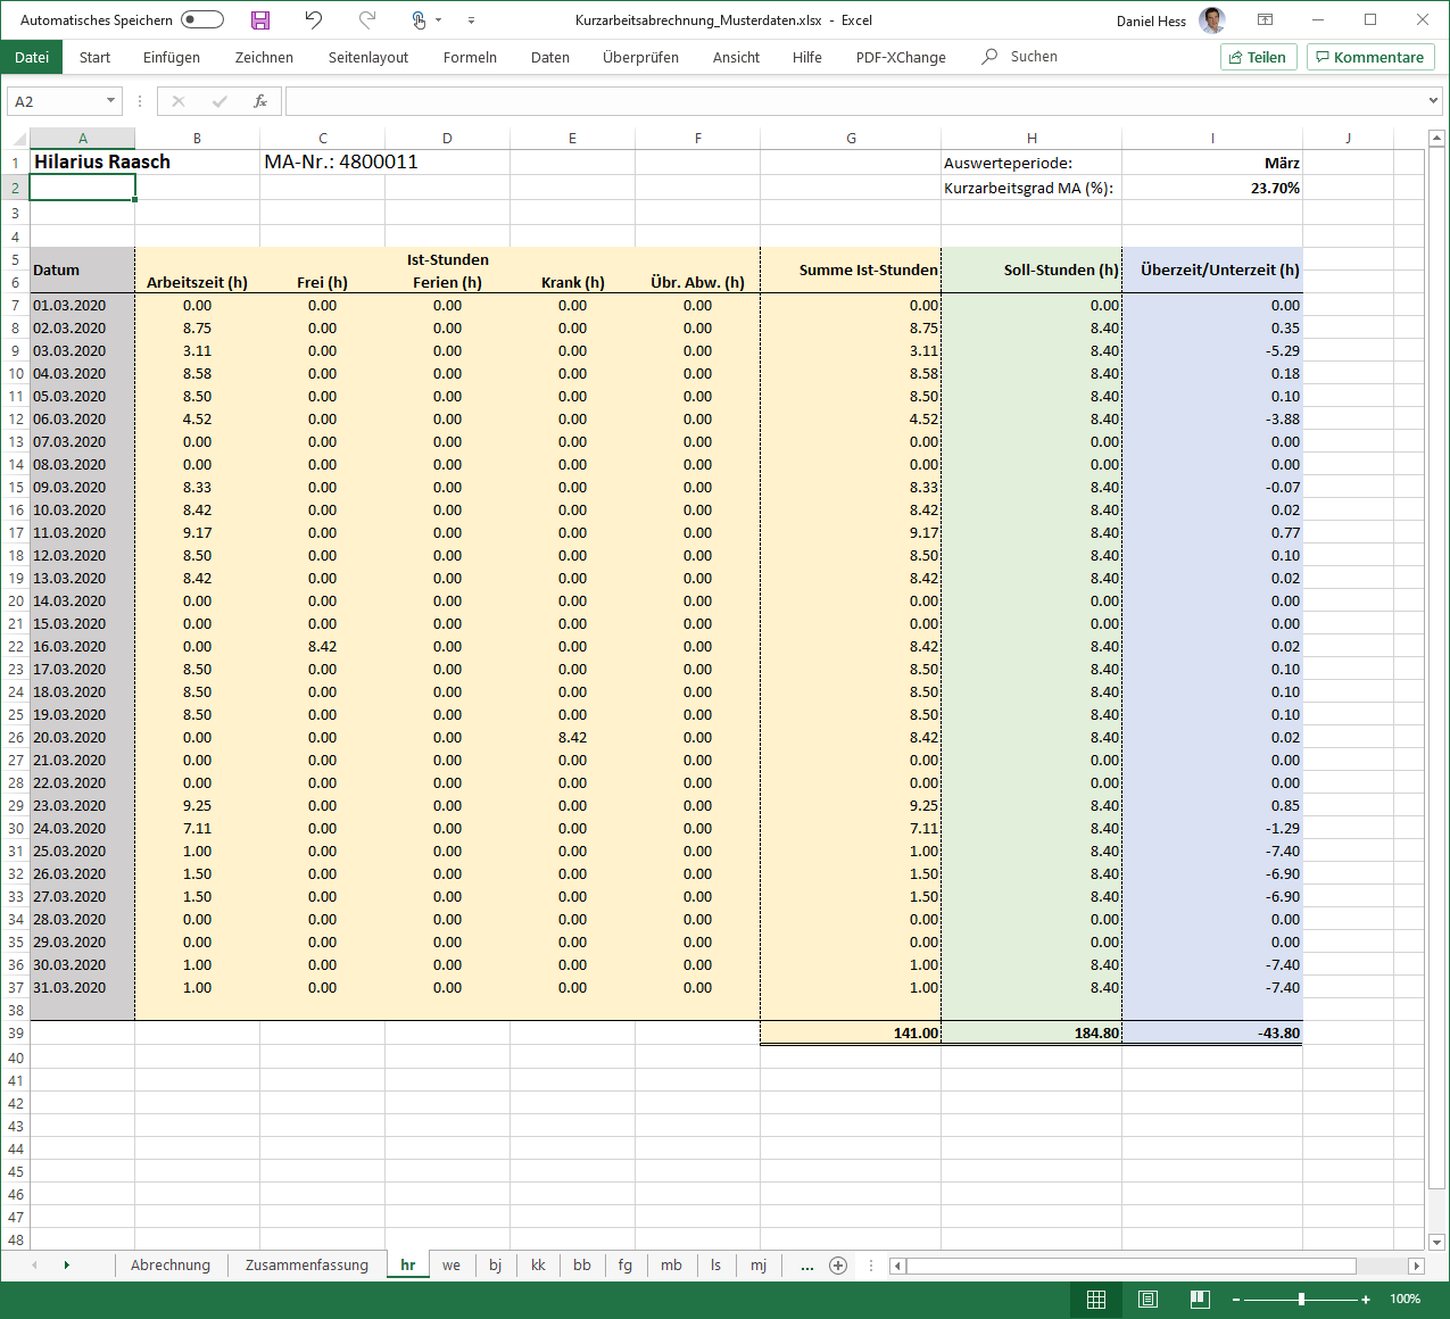Open the Kommentare button
The width and height of the screenshot is (1450, 1319).
tap(1370, 57)
